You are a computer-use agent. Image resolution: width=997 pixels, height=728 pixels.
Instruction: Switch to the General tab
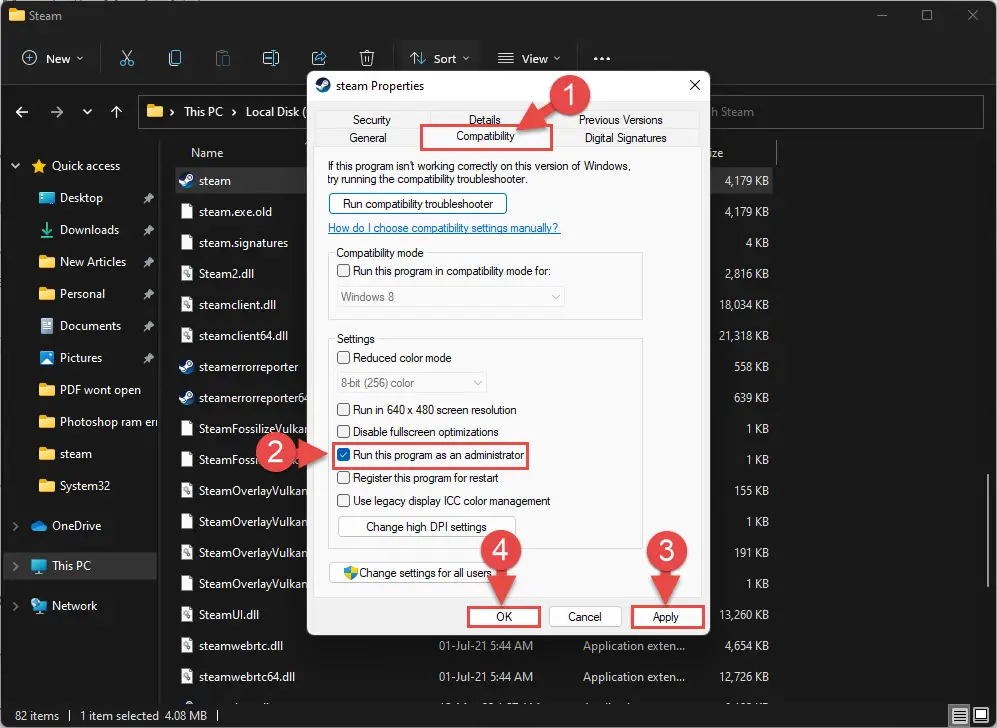pyautogui.click(x=368, y=138)
